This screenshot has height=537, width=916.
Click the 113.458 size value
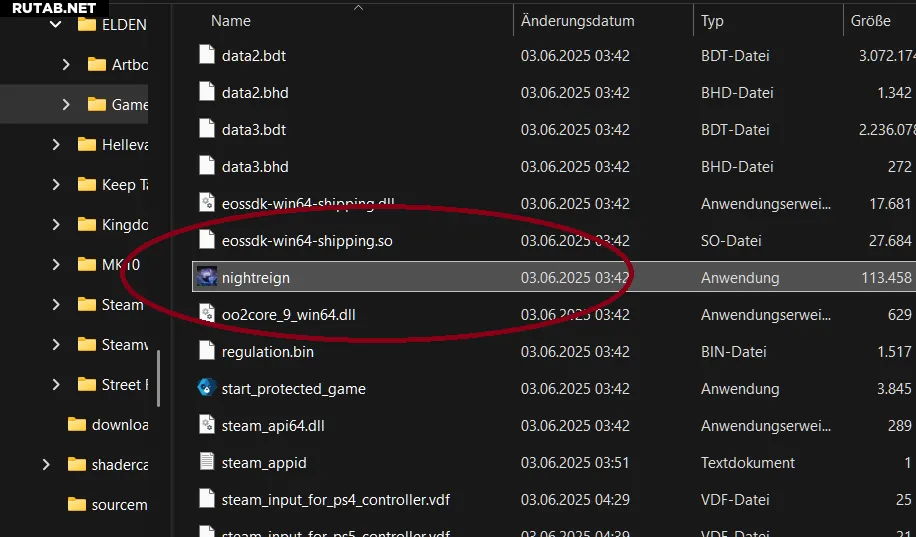point(886,278)
